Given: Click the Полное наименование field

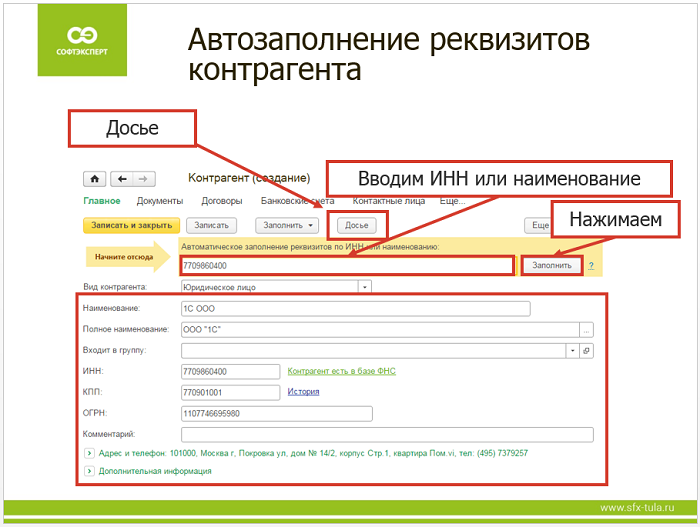Looking at the screenshot, I should click(x=380, y=330).
